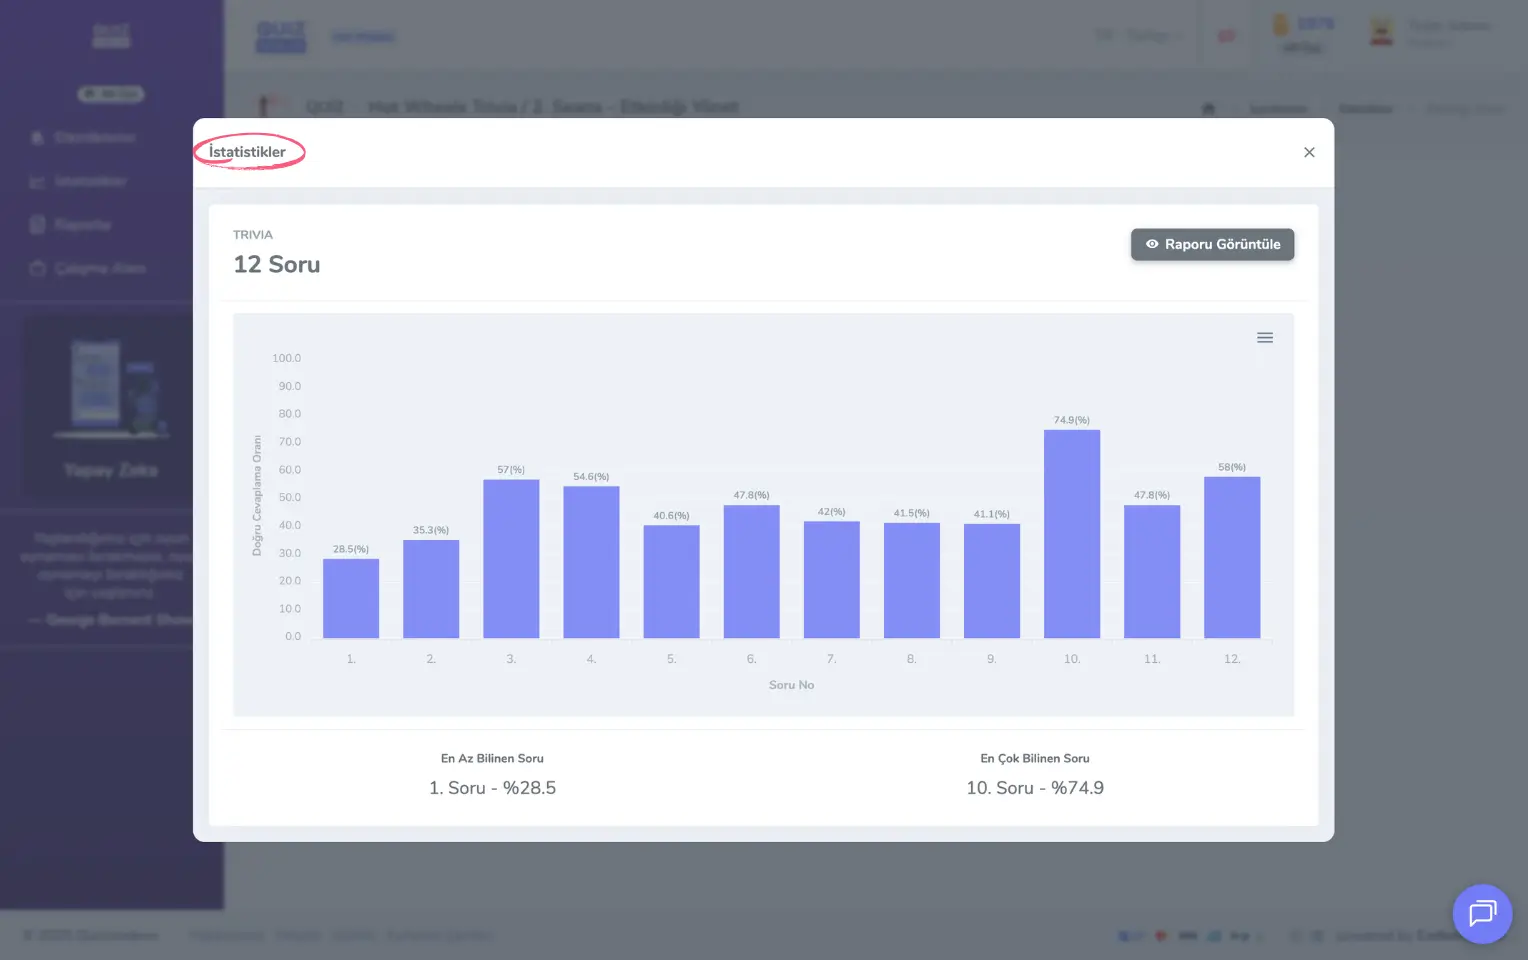Select the 40.6% bar for question 5
Screen dimensions: 1528x960
(x=671, y=581)
